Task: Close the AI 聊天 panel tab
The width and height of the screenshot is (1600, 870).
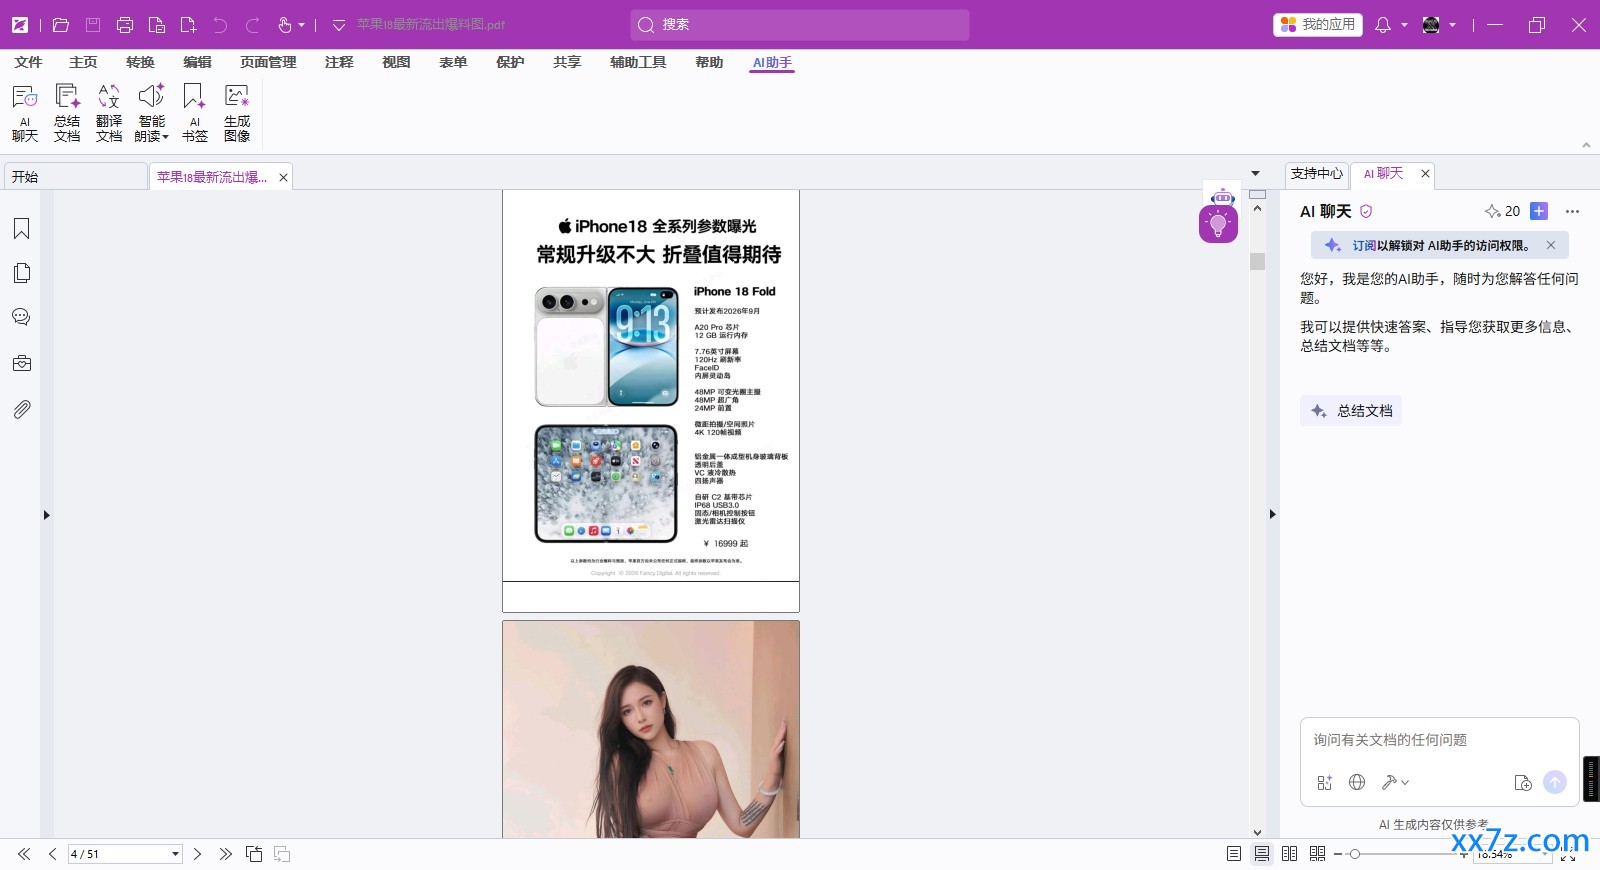Action: click(x=1425, y=174)
